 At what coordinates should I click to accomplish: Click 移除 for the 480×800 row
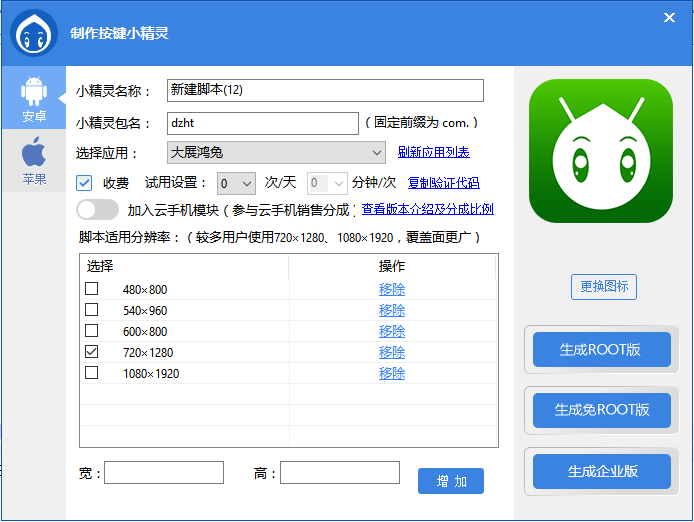pyautogui.click(x=392, y=290)
